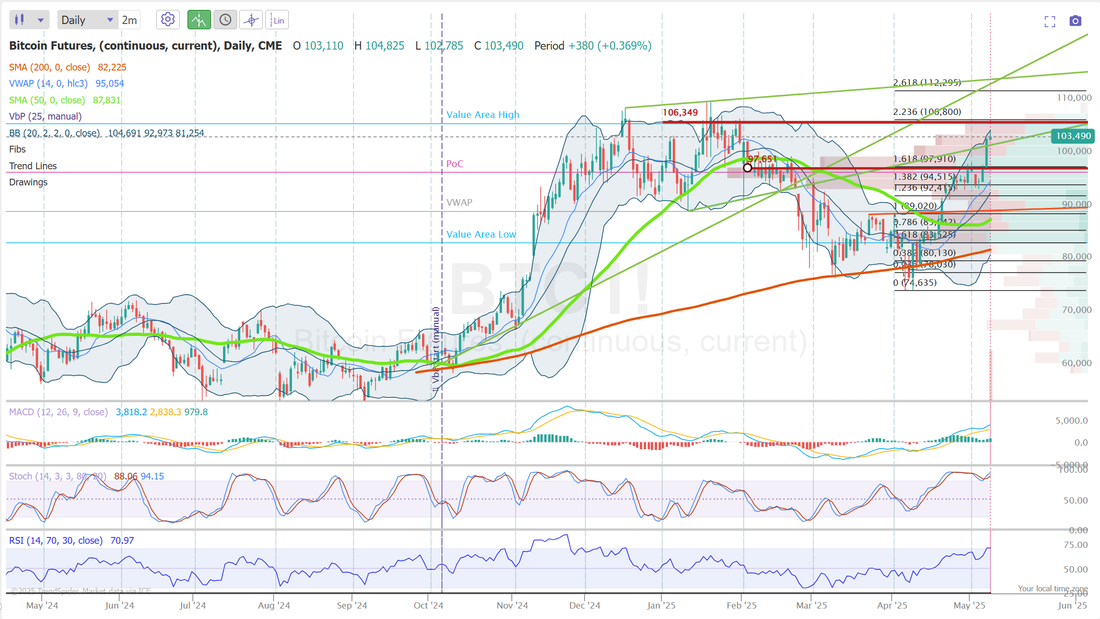Open the Daily timeframe dropdown
This screenshot has height=619, width=1100.
pyautogui.click(x=86, y=20)
